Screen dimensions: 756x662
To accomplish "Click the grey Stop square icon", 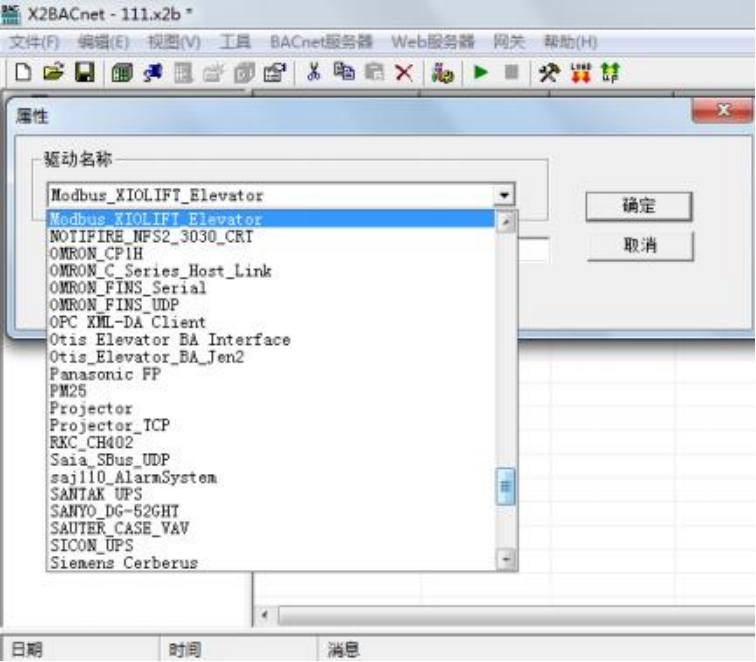I will 511,73.
